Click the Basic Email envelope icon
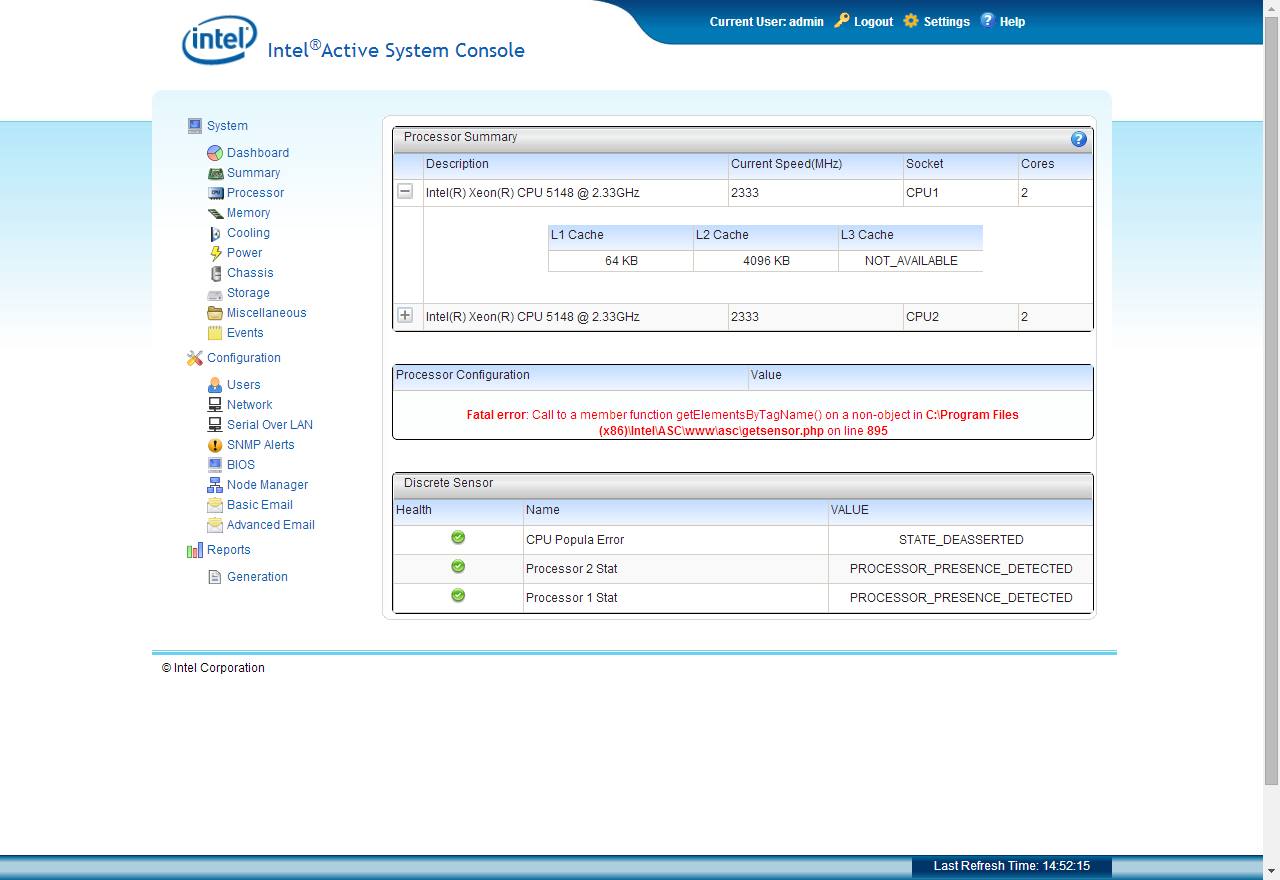1280x880 pixels. click(215, 505)
